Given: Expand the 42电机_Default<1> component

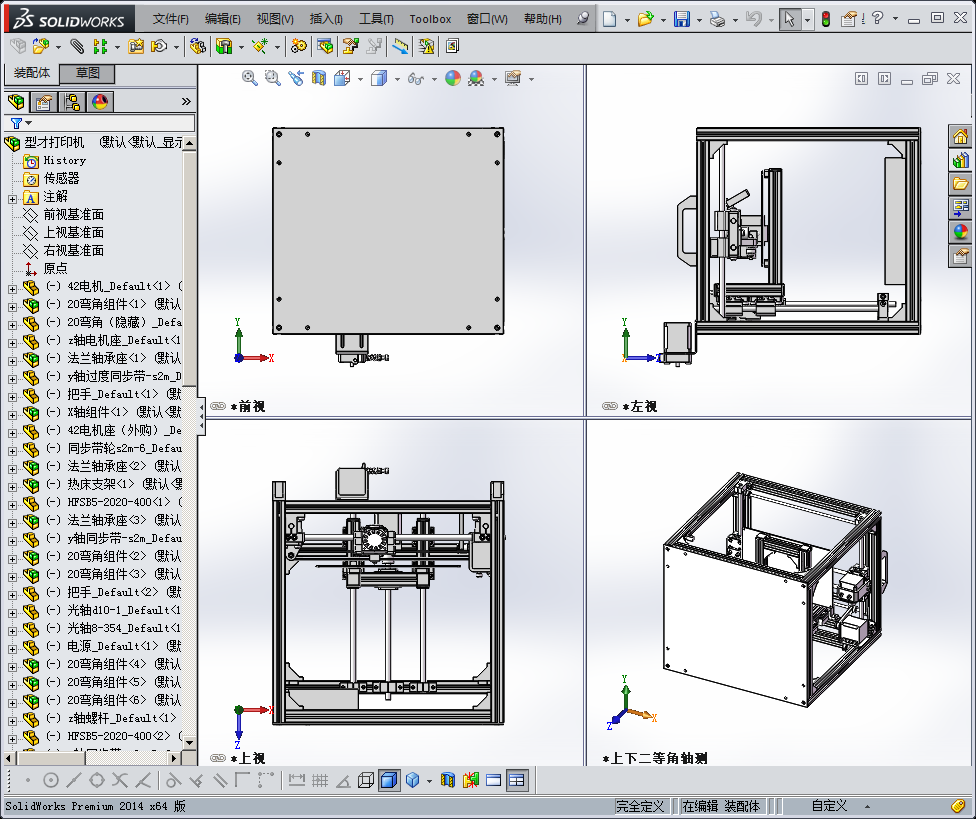Looking at the screenshot, I should point(12,289).
